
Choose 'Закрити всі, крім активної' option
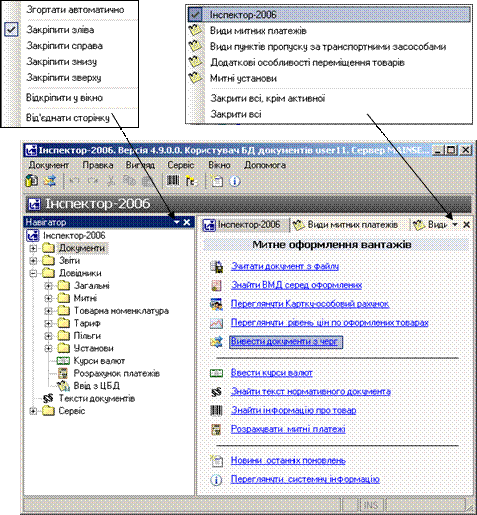[x=268, y=98]
